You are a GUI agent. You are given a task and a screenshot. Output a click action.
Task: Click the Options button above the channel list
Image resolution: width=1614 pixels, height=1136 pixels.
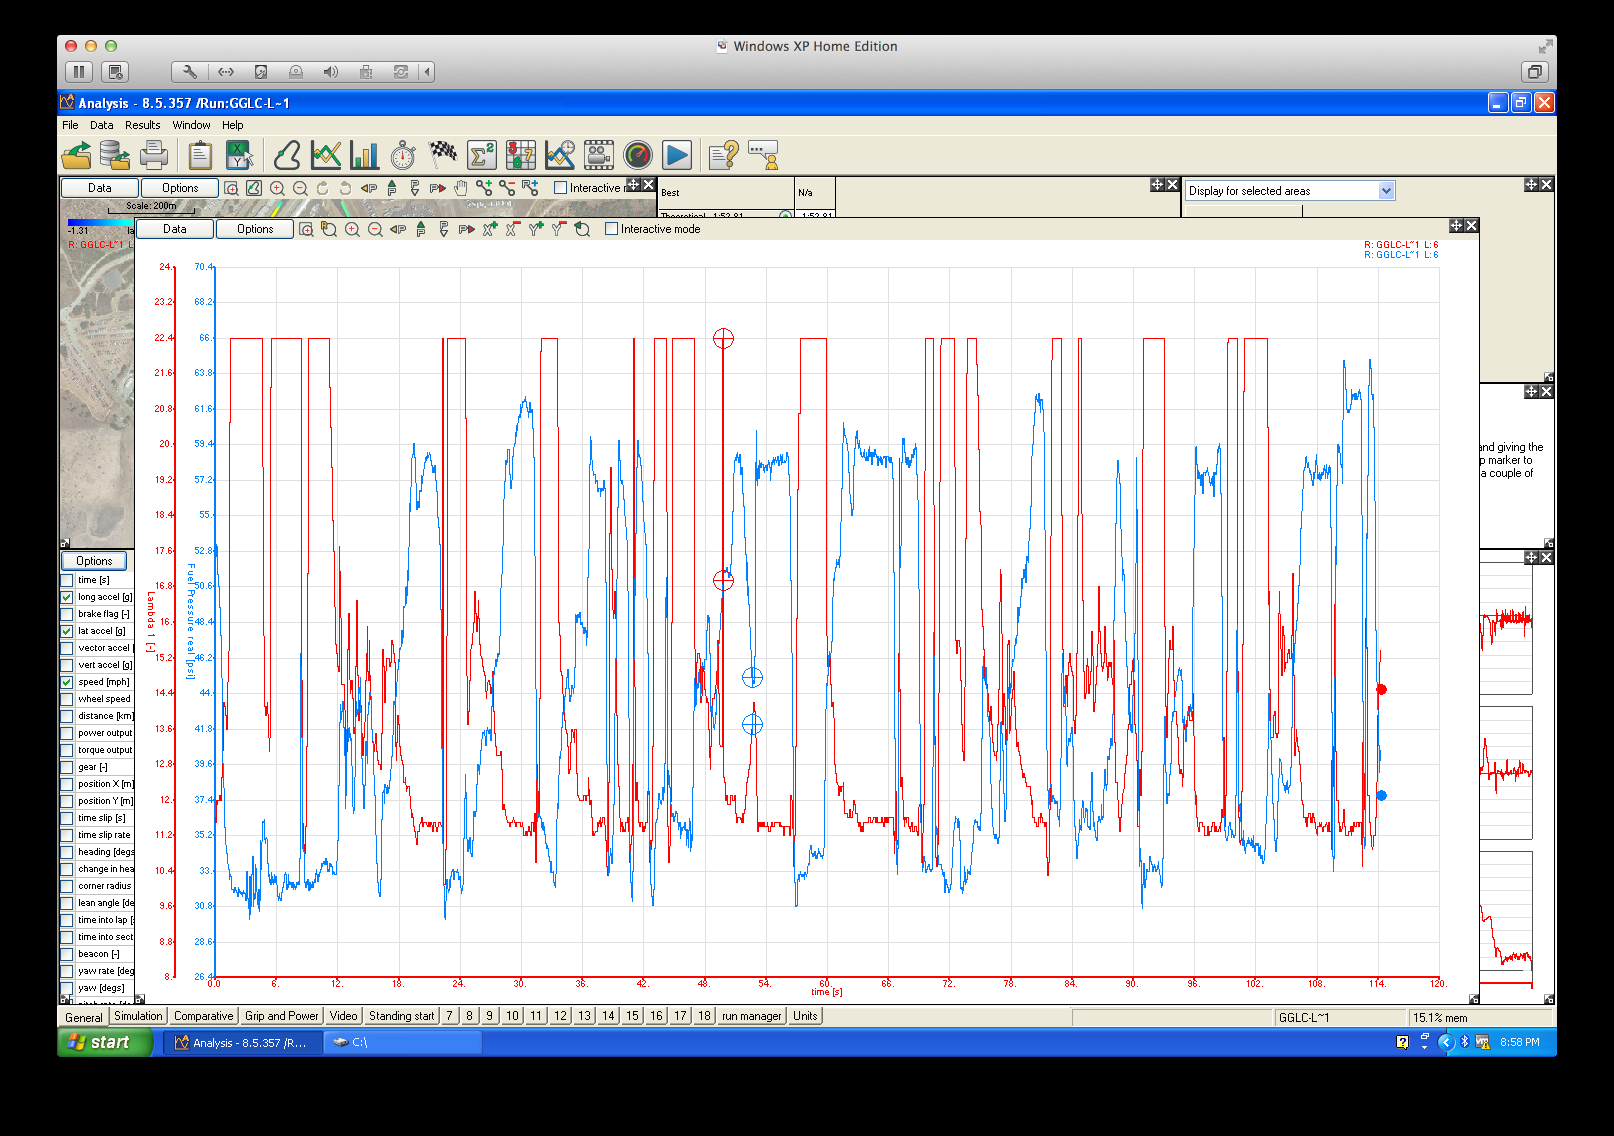click(94, 561)
